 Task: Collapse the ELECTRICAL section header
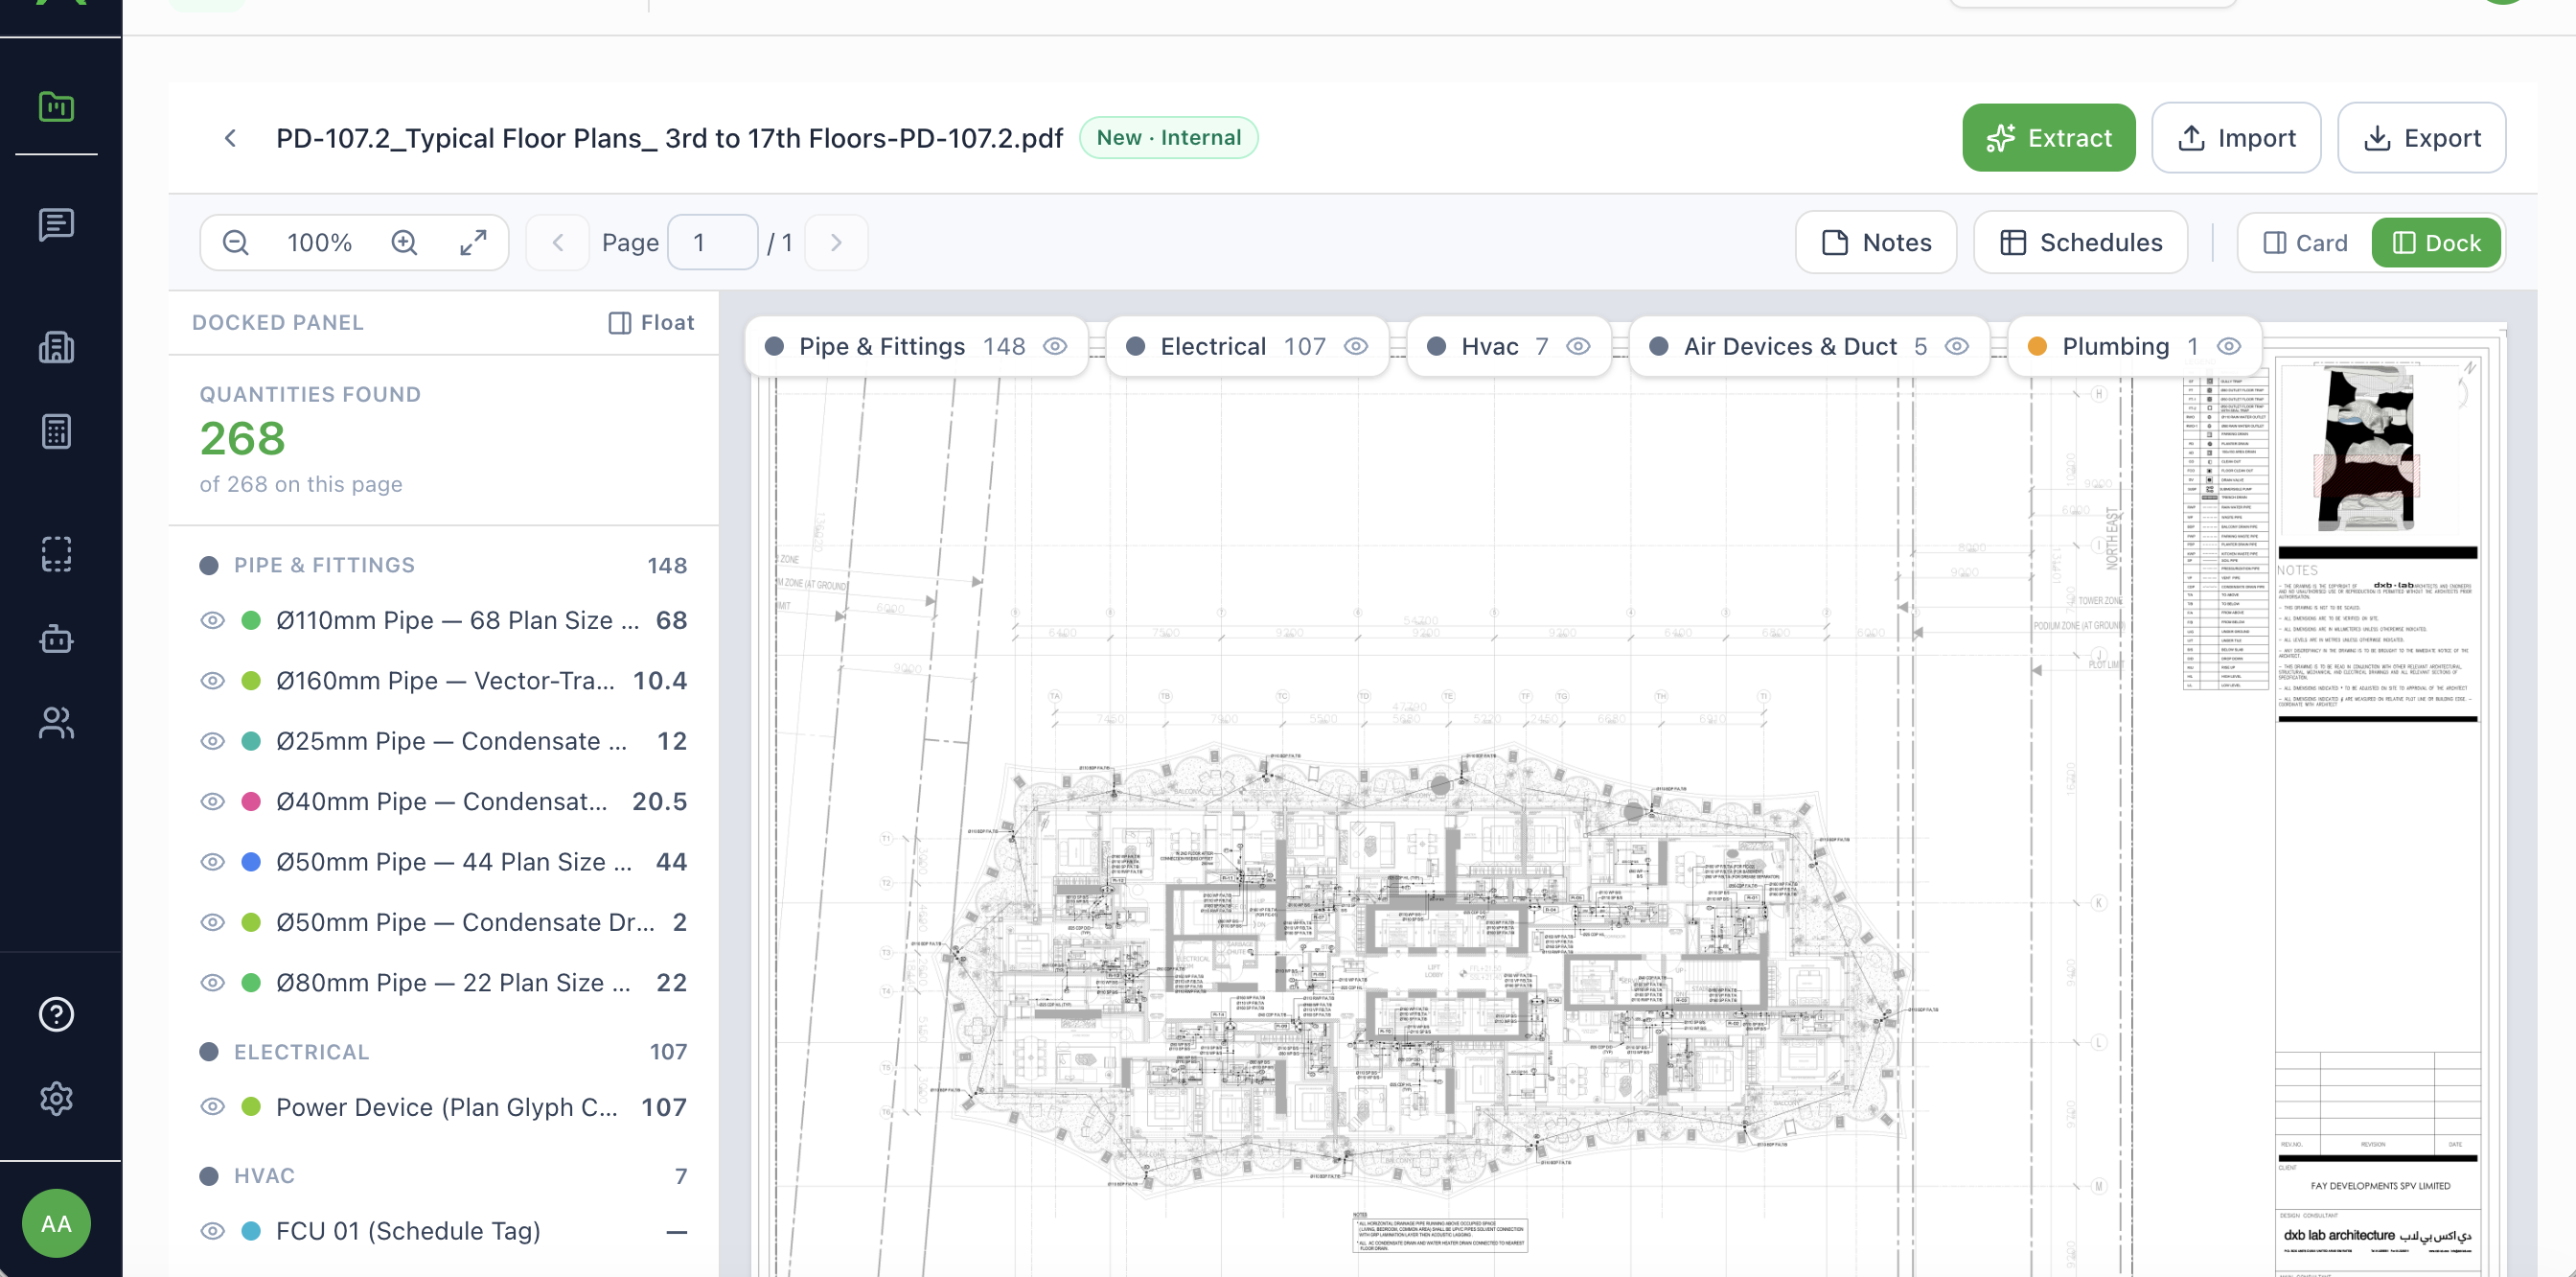pos(443,1052)
